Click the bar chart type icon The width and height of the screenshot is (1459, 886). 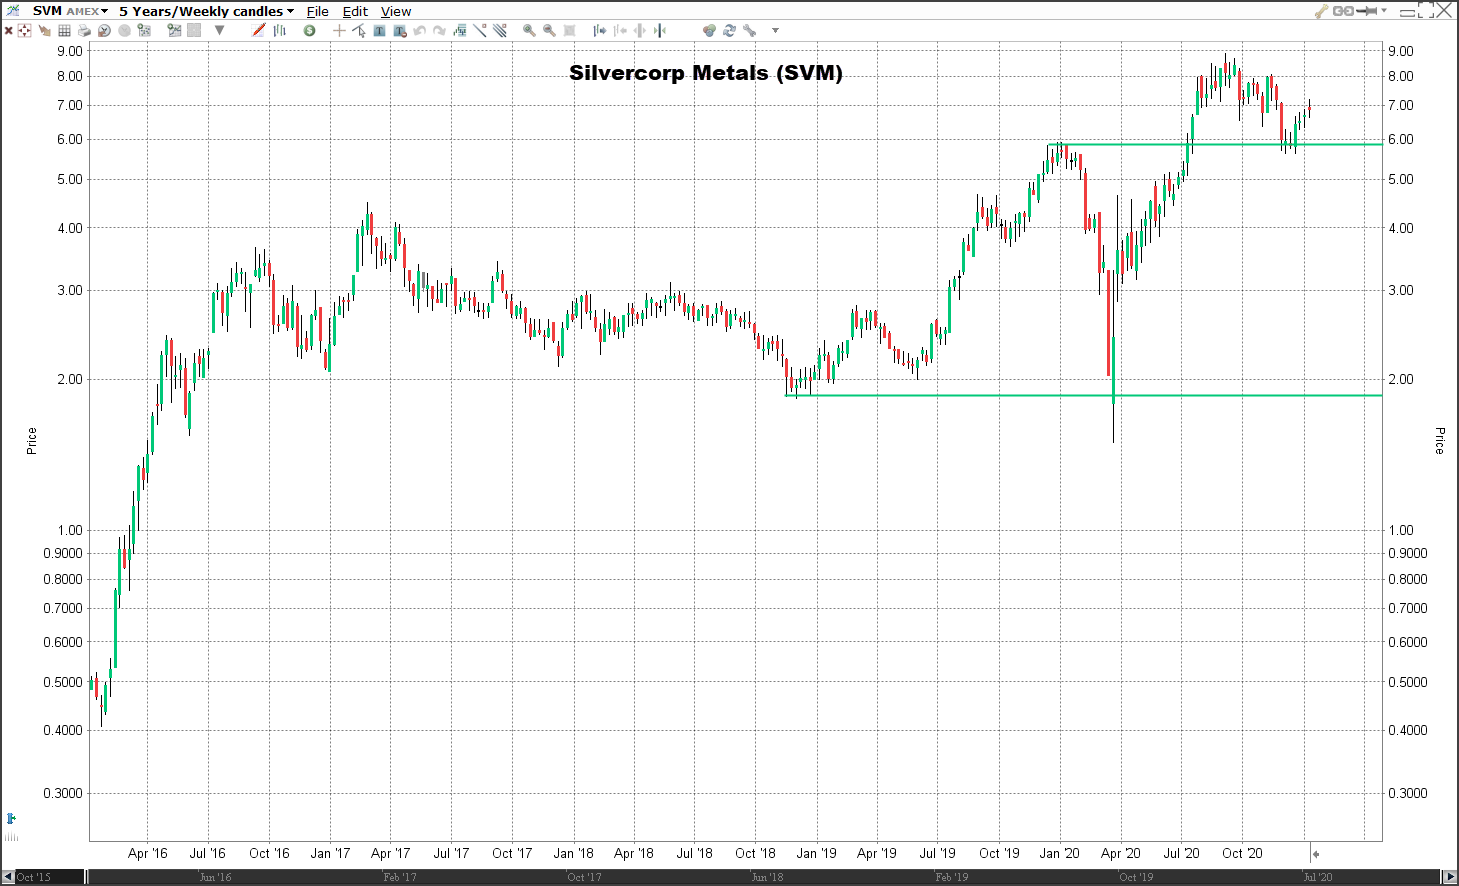[x=280, y=30]
